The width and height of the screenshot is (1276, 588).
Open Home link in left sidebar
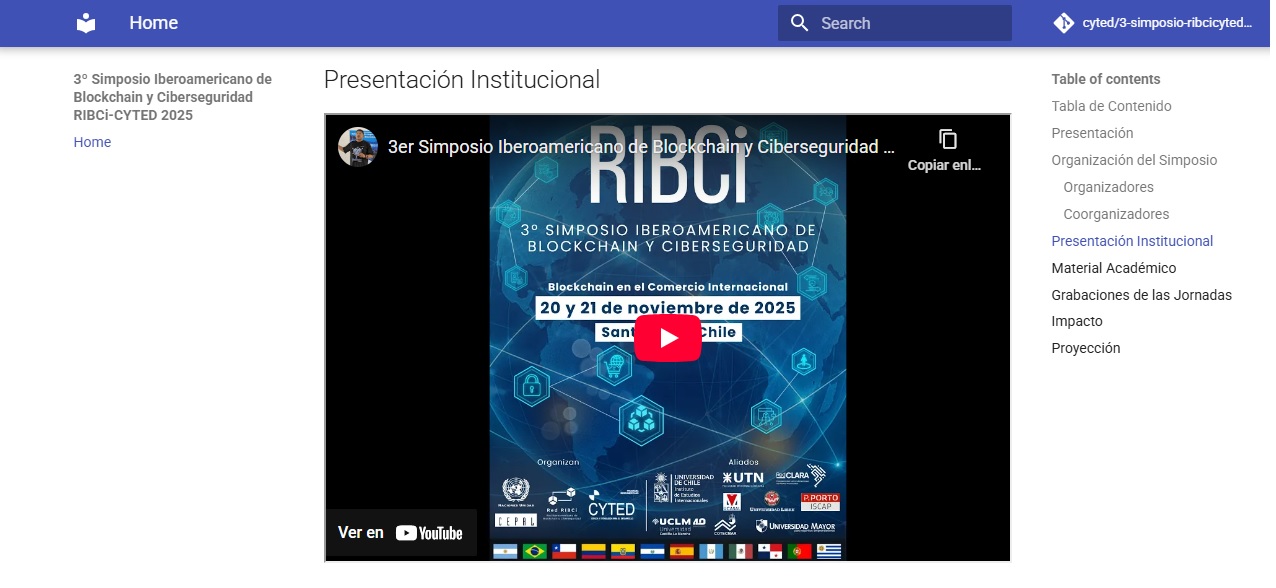[92, 142]
